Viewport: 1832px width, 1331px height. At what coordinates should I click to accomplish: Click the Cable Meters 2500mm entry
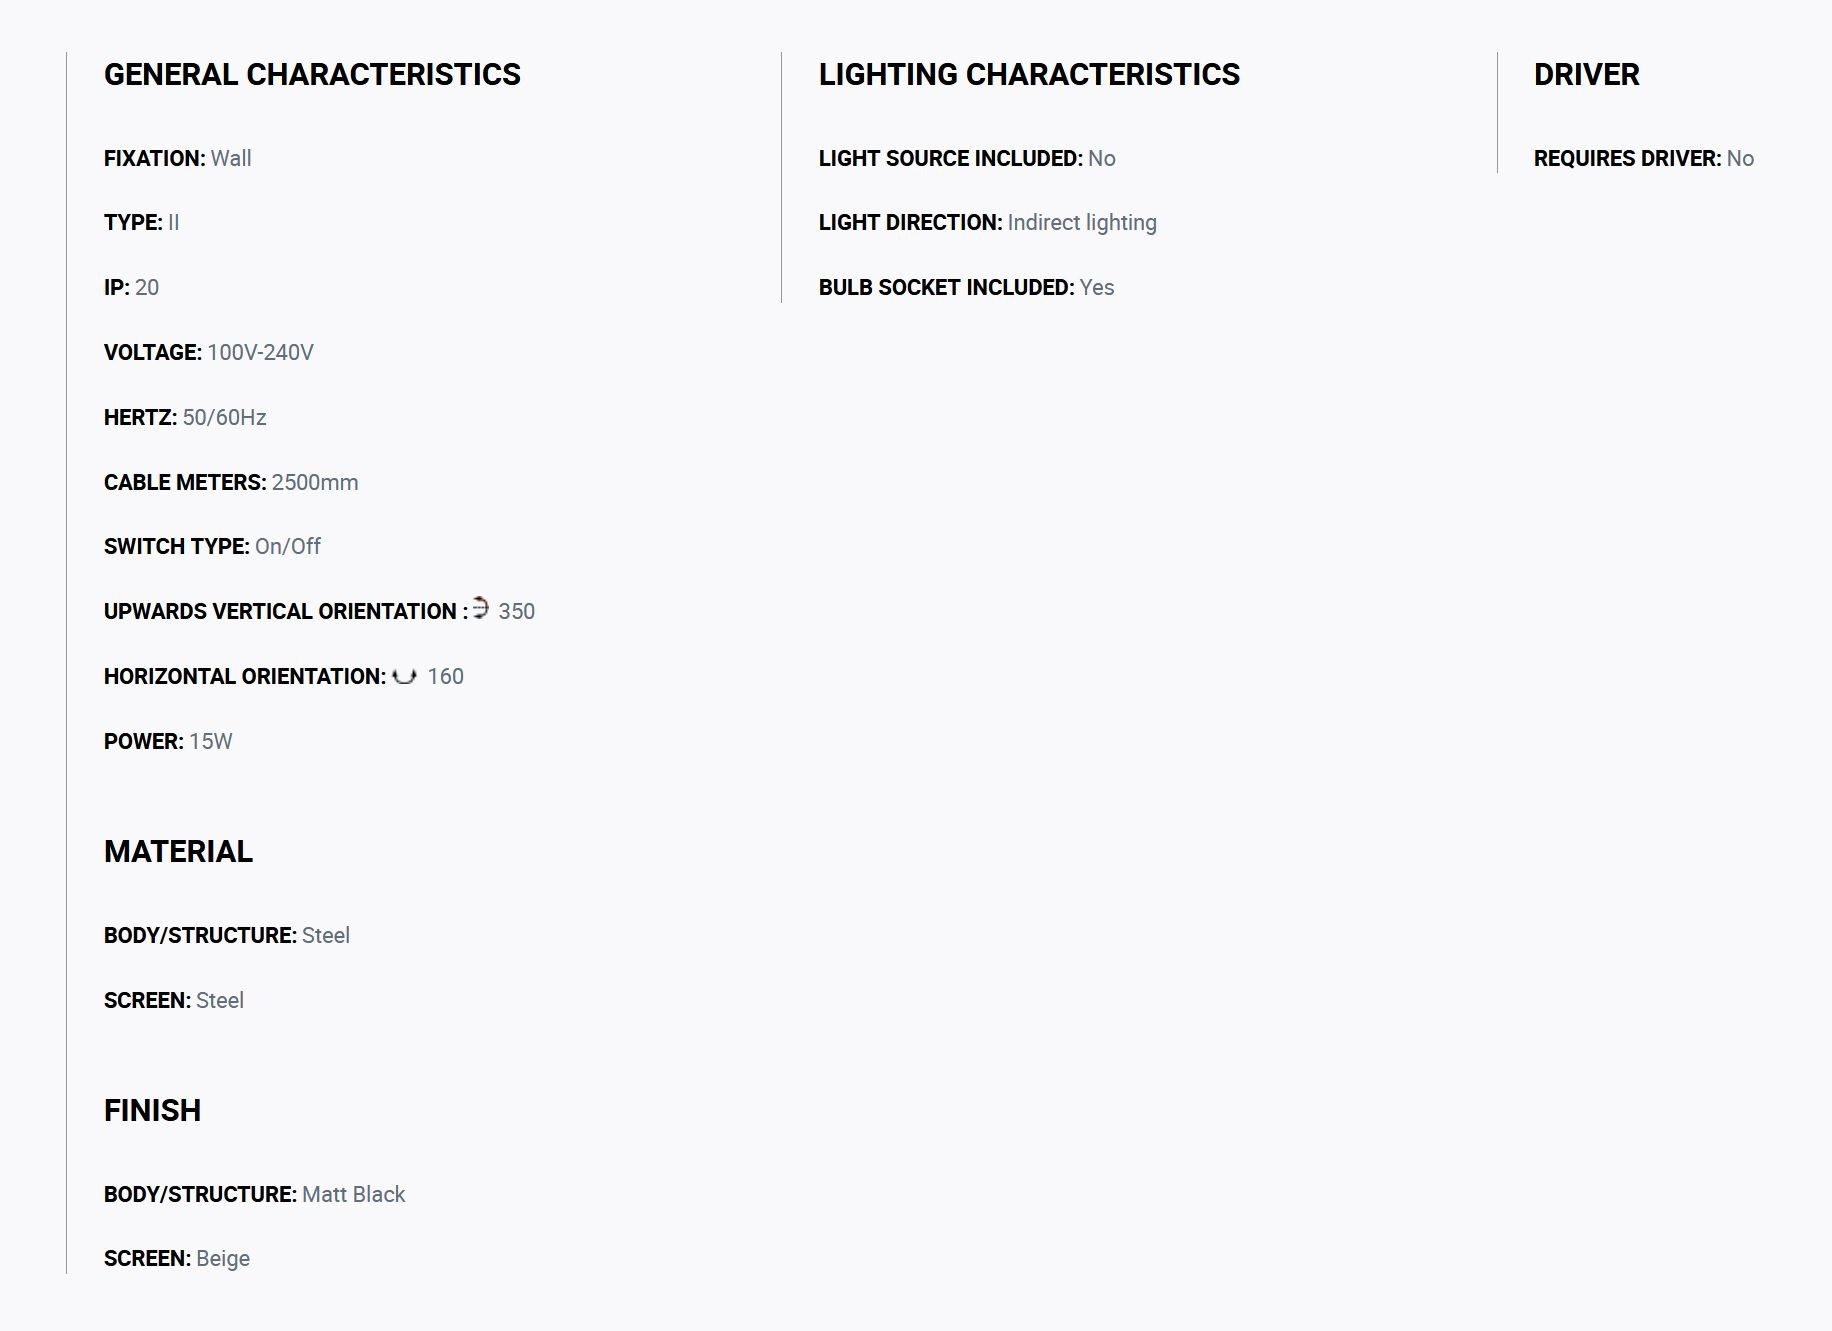point(231,482)
